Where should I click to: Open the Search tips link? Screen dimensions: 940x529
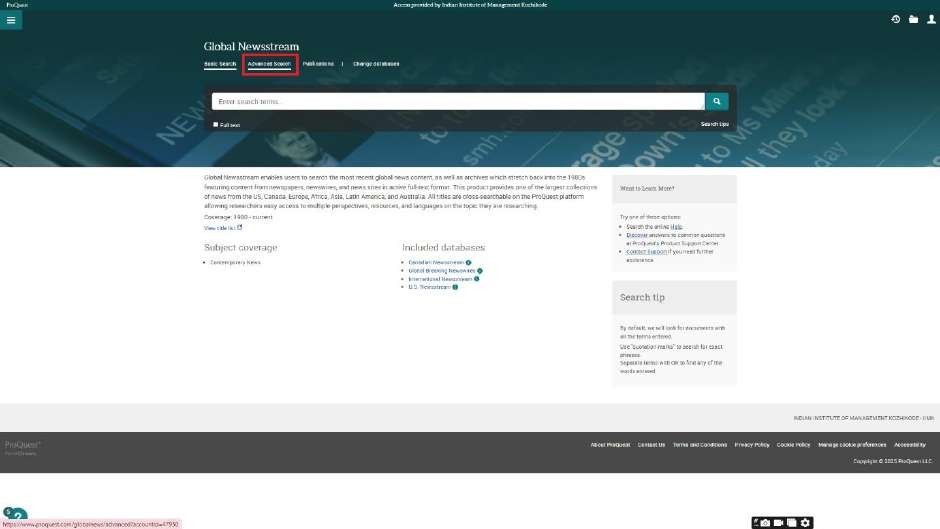click(x=714, y=124)
